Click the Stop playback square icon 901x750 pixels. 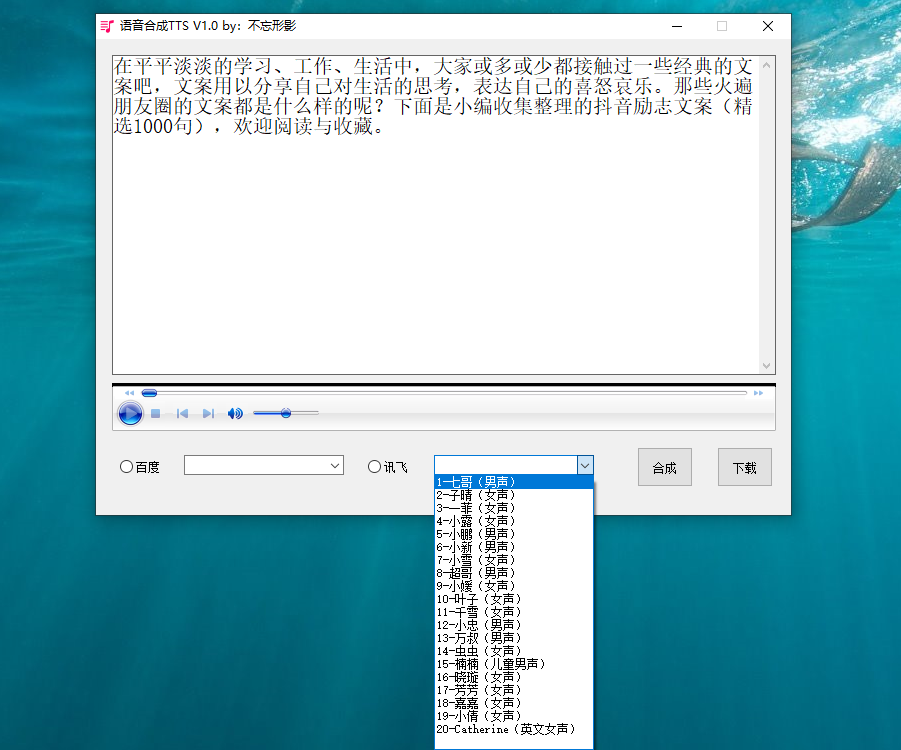click(x=156, y=413)
